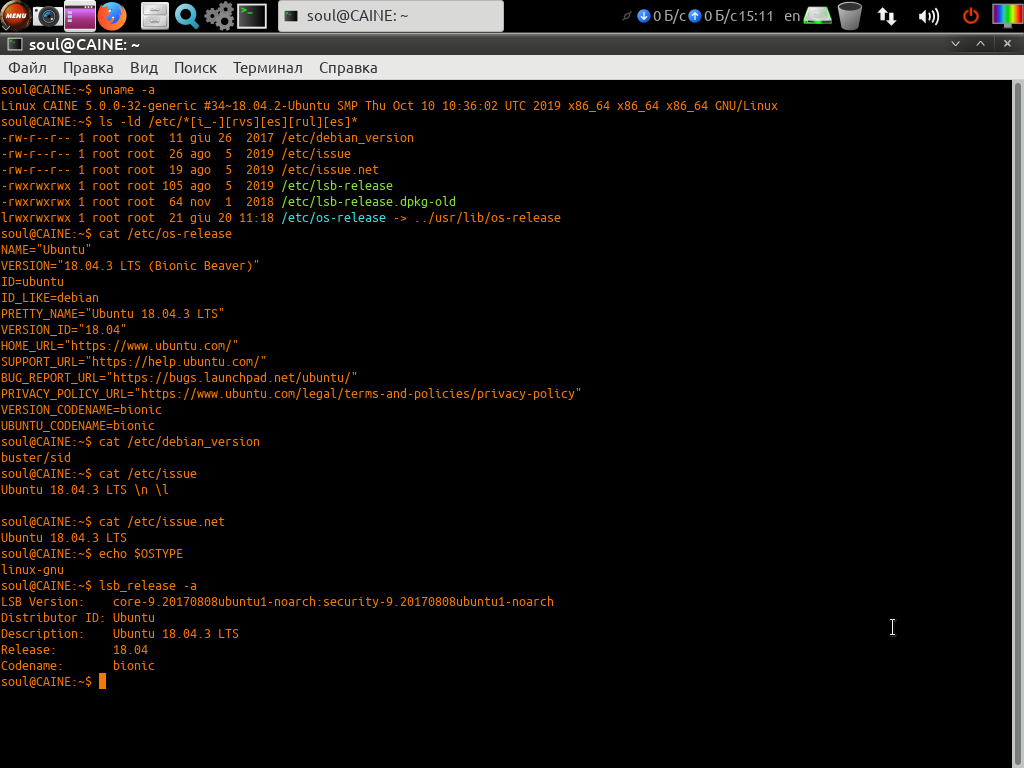Click the 'Codename: bionic' line
Image resolution: width=1024 pixels, height=768 pixels.
(x=78, y=666)
